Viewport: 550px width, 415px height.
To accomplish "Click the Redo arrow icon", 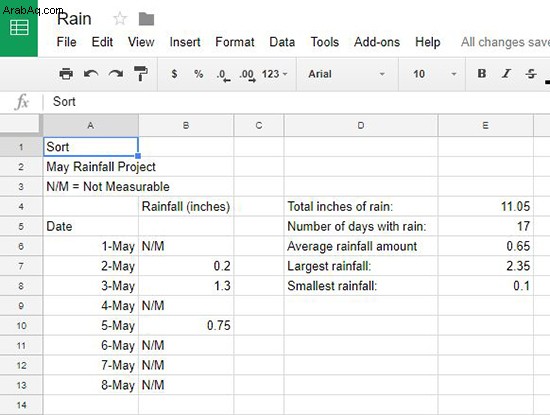I will click(116, 74).
